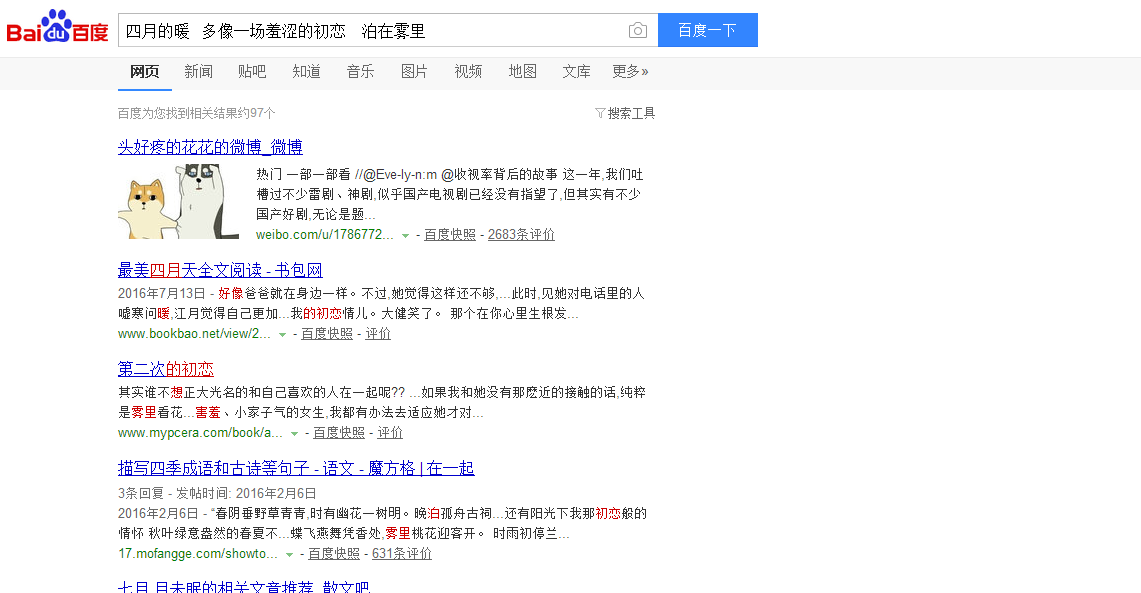Click snippet date 2016年7月13日
The height and width of the screenshot is (593, 1141).
click(x=162, y=293)
